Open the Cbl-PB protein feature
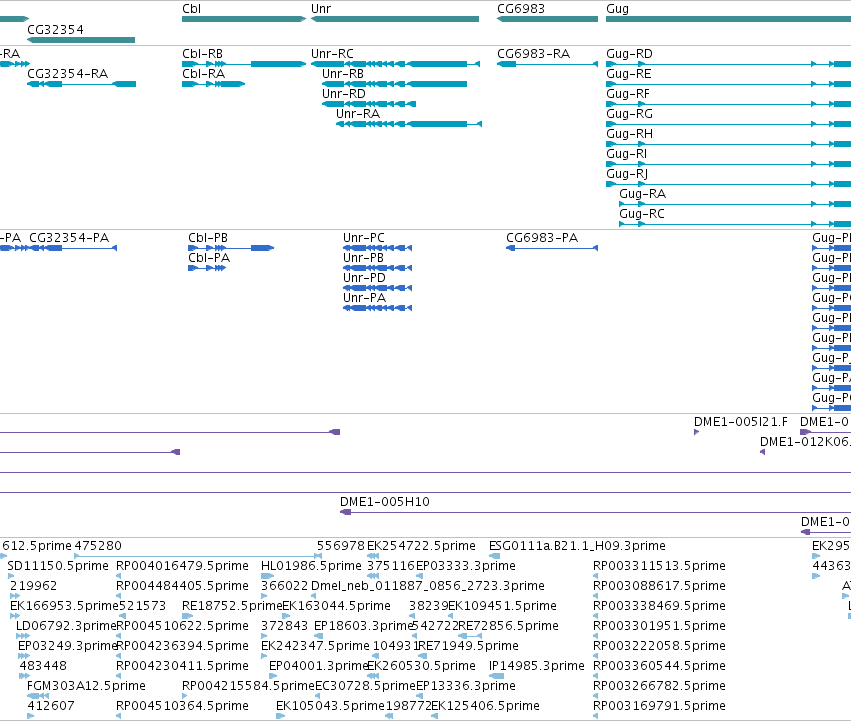Image resolution: width=851 pixels, height=721 pixels. [x=231, y=248]
